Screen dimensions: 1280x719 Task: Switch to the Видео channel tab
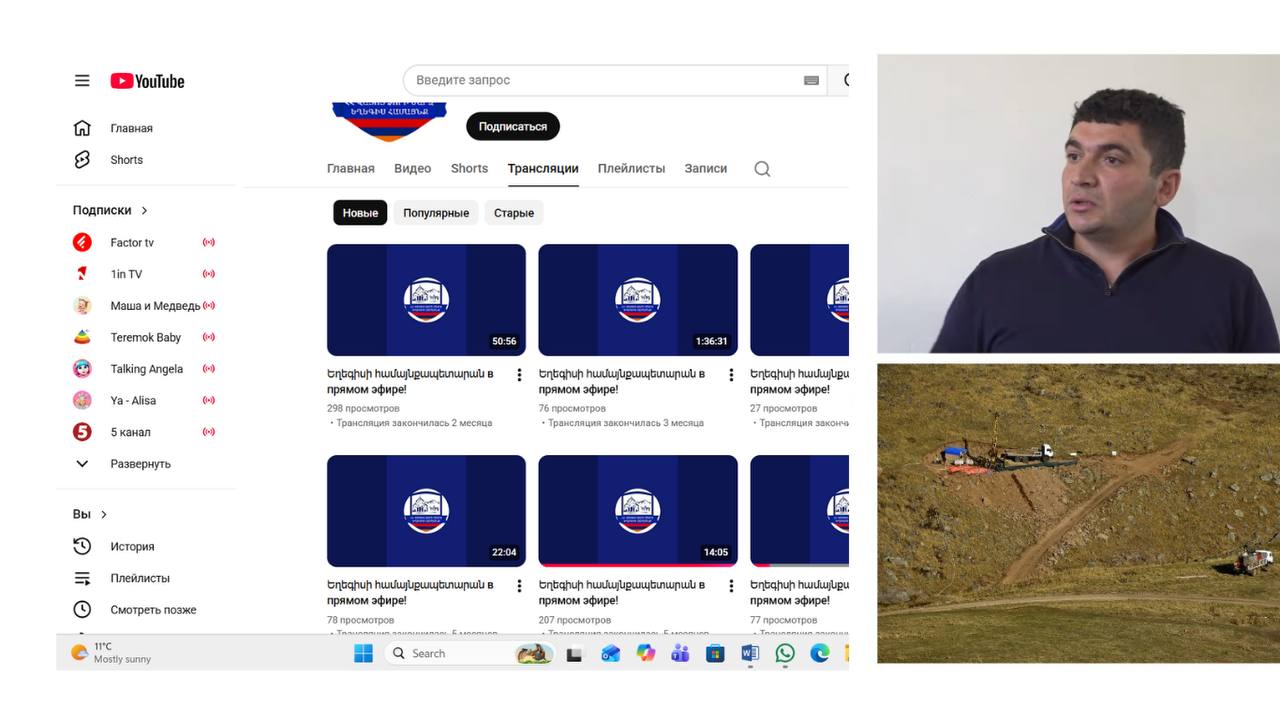pos(412,169)
